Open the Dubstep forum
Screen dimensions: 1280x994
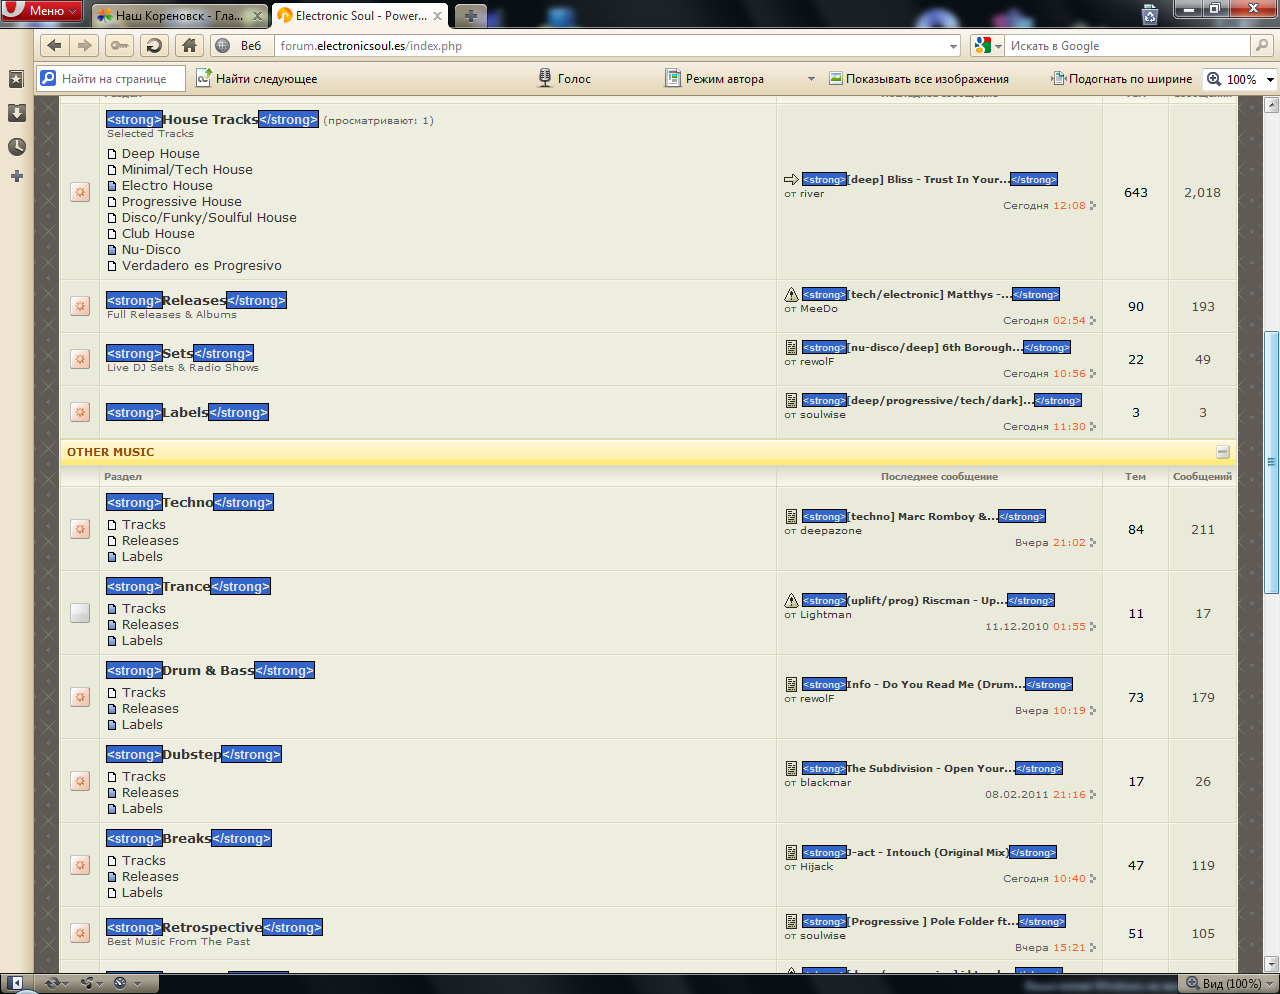[x=192, y=754]
